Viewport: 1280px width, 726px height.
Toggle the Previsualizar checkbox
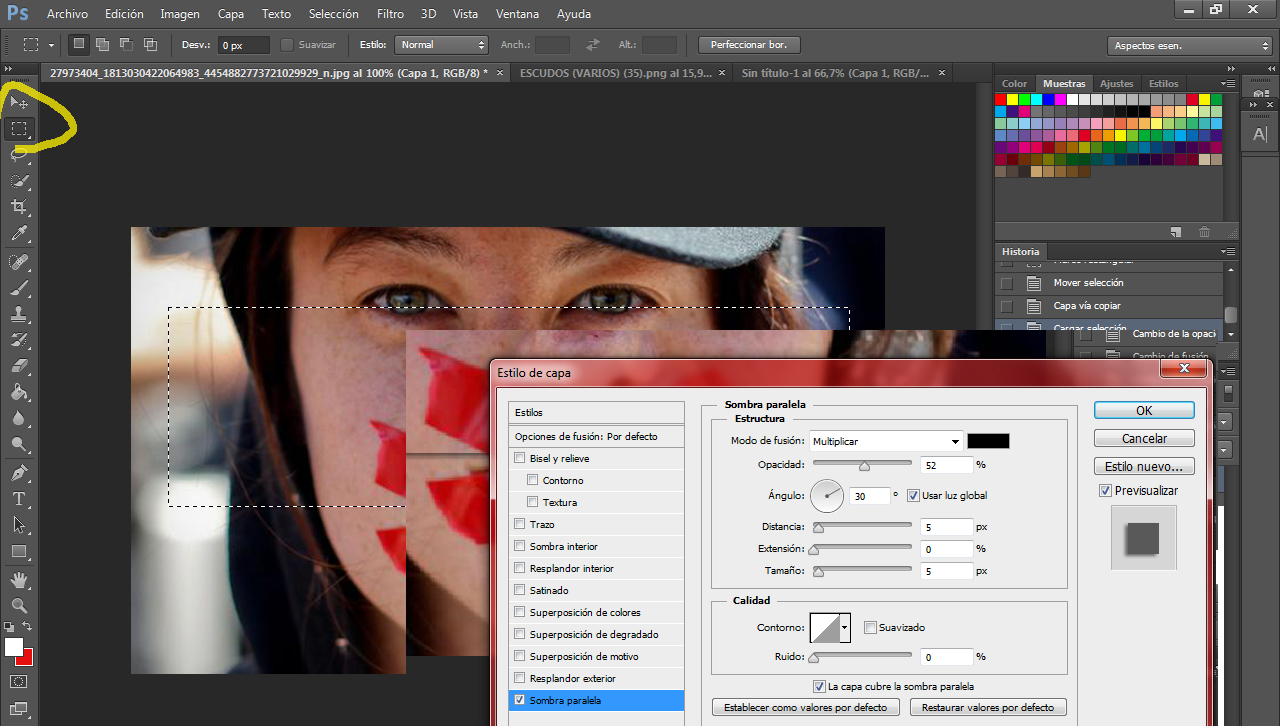point(1105,491)
